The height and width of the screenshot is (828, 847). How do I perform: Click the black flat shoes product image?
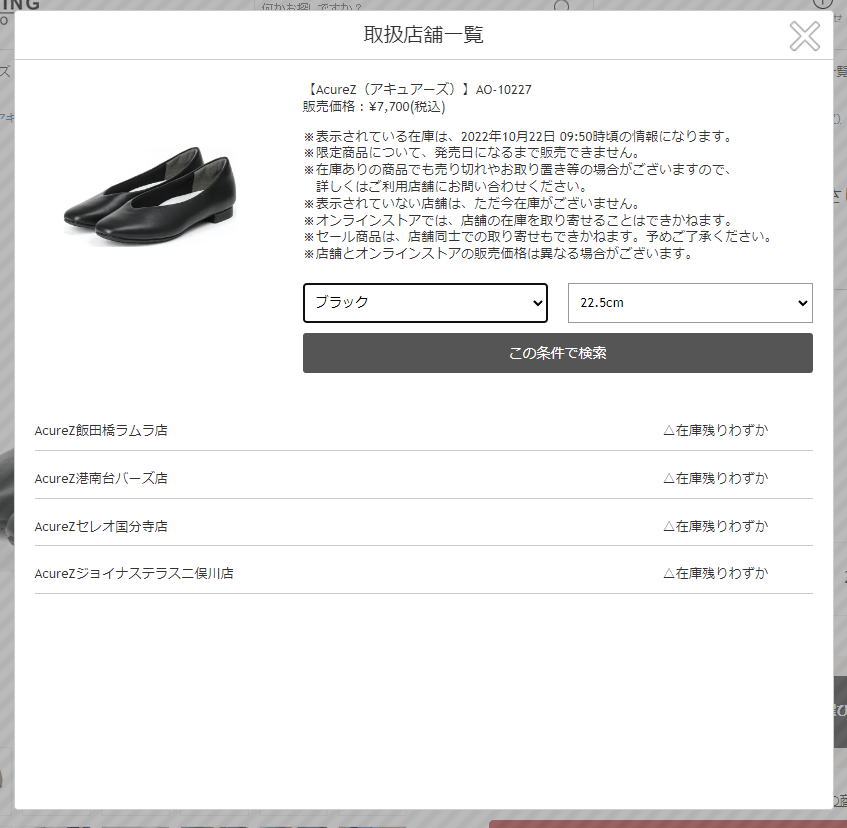point(150,195)
